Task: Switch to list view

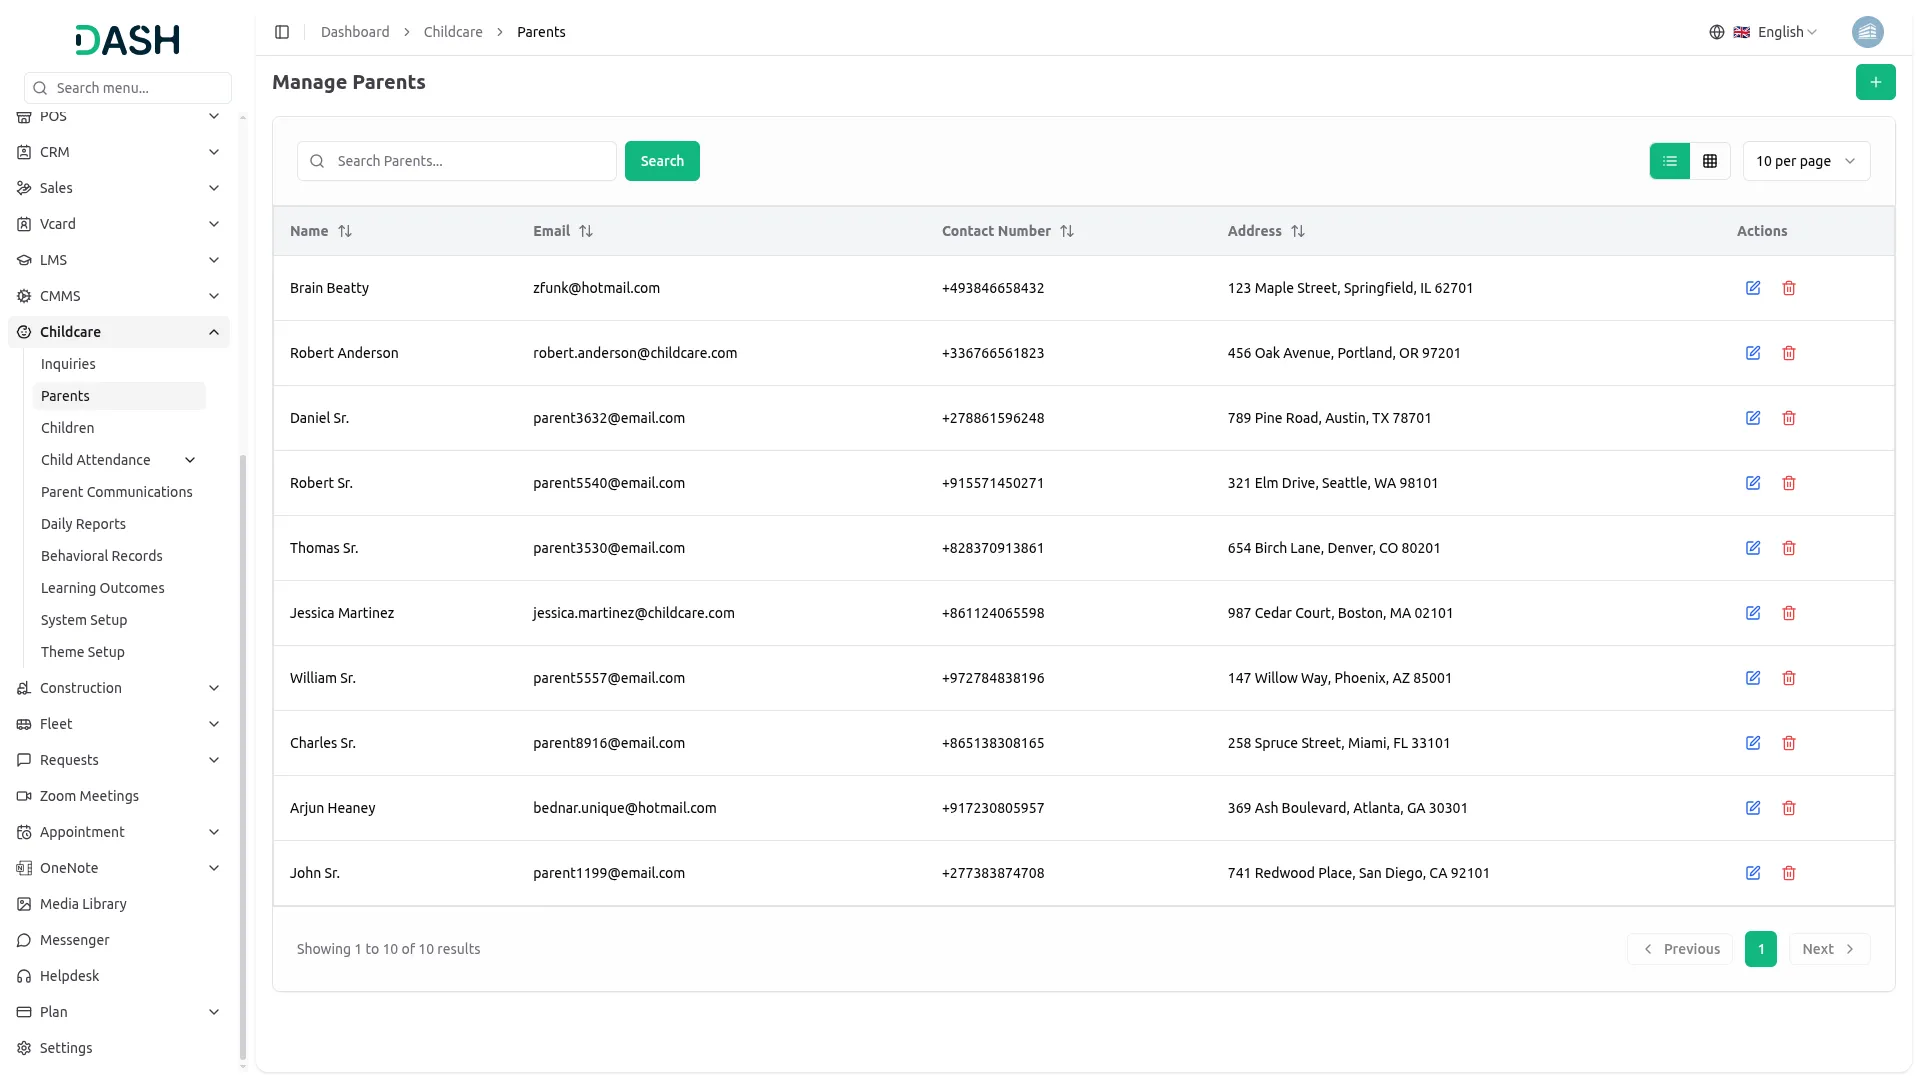Action: click(x=1669, y=161)
